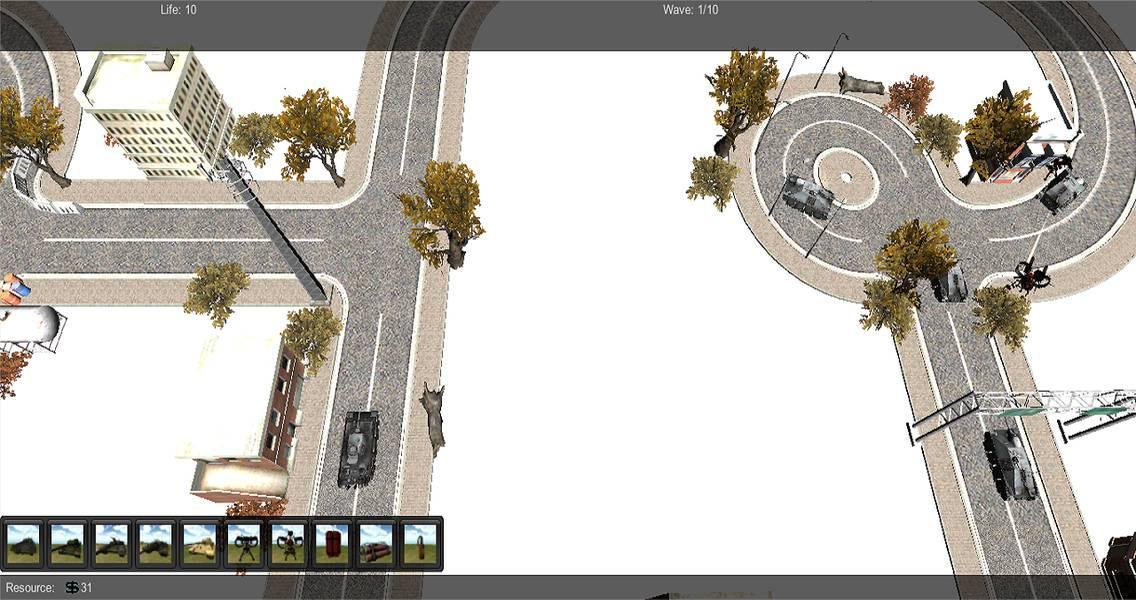Choose the grenade weapon in the last slot

(x=420, y=543)
